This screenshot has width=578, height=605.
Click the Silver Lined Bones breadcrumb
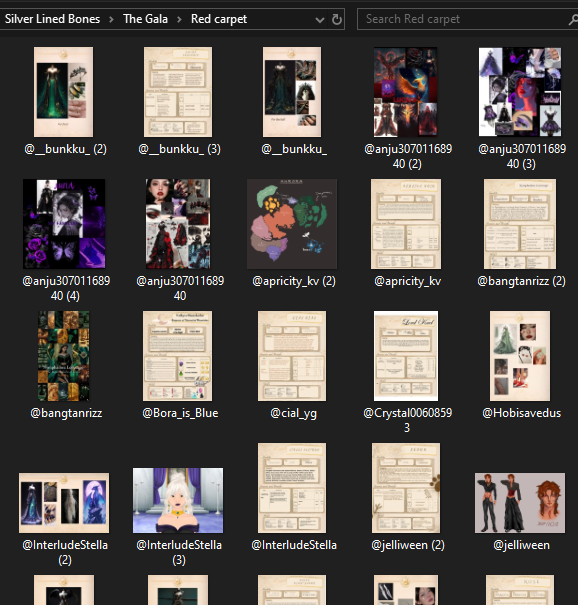click(52, 19)
